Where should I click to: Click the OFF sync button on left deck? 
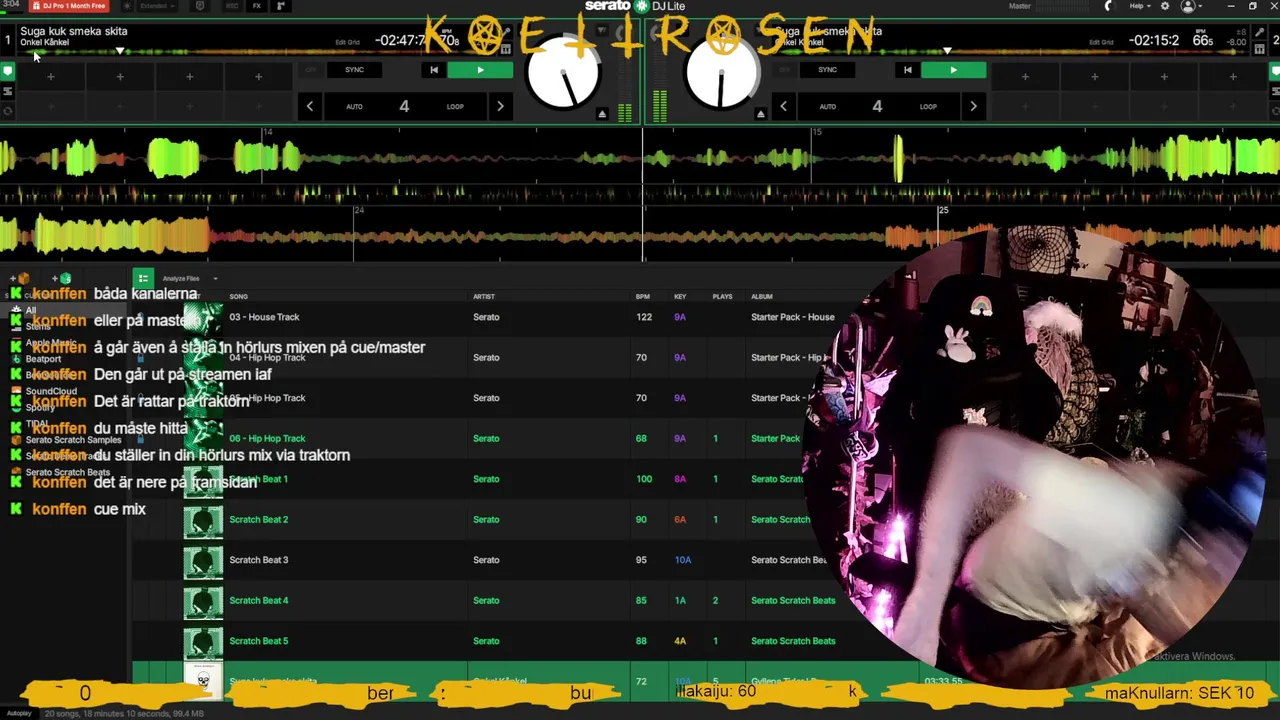(x=309, y=70)
